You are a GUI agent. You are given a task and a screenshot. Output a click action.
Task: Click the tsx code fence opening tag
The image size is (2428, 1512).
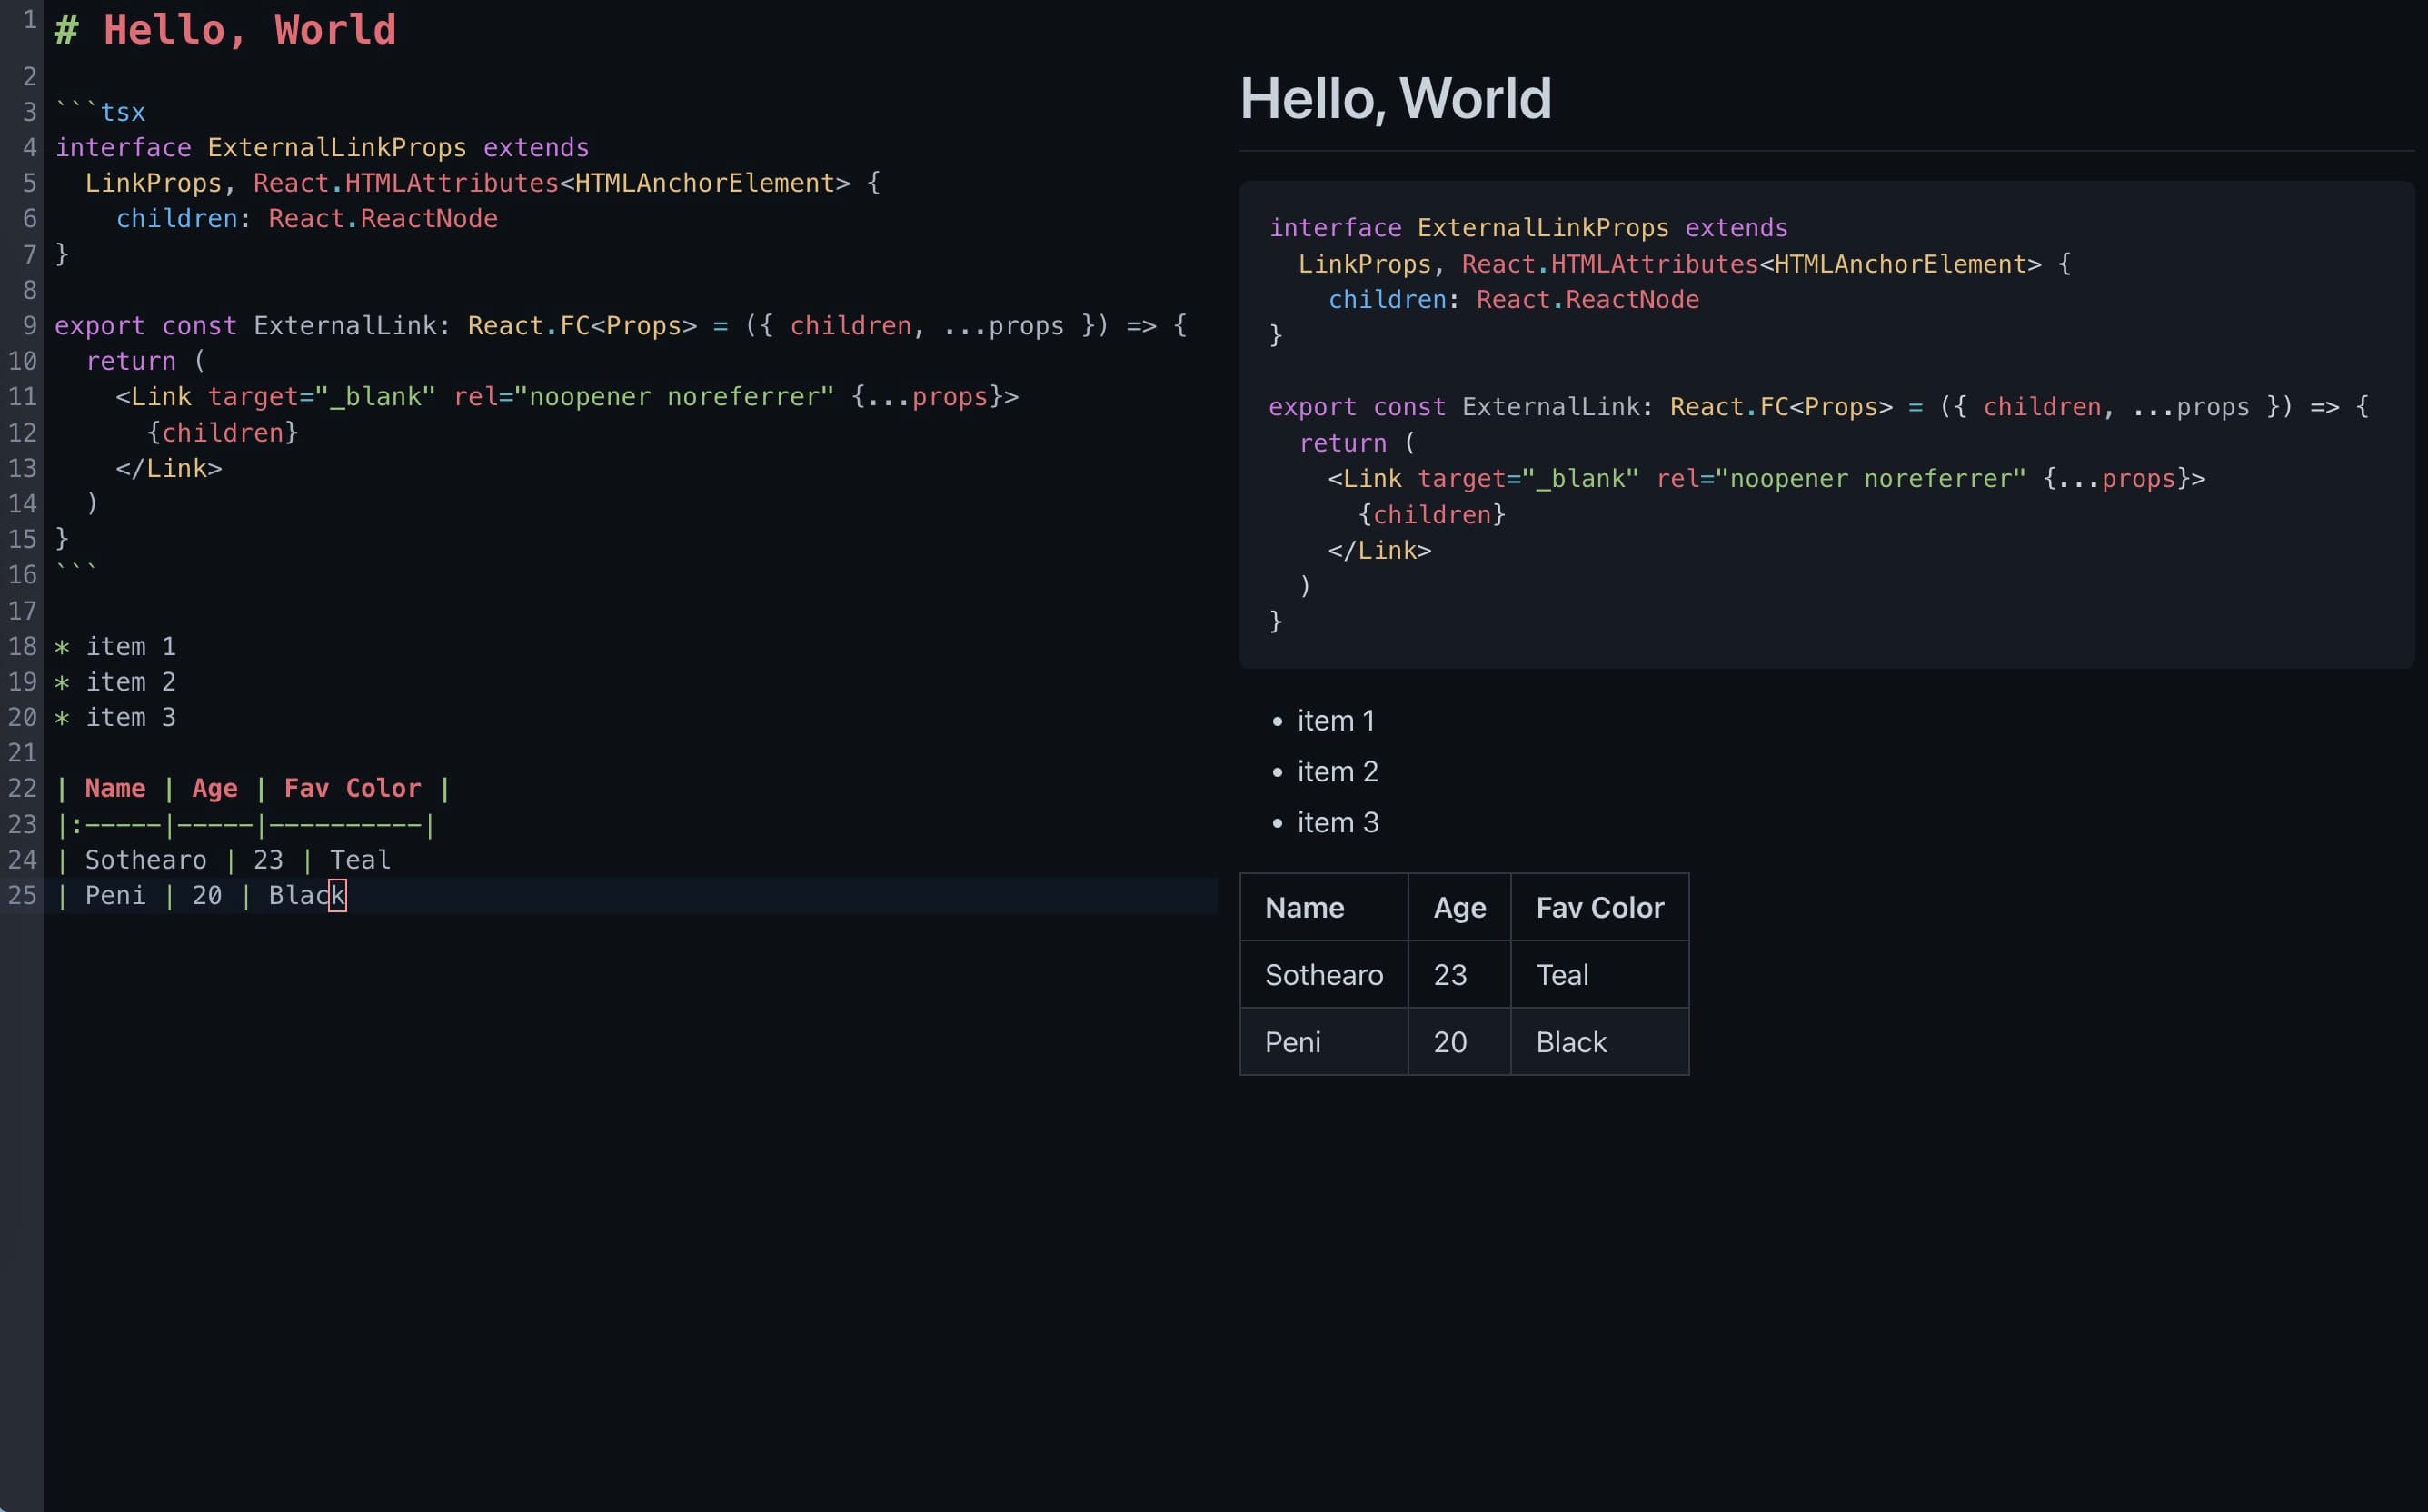(99, 110)
